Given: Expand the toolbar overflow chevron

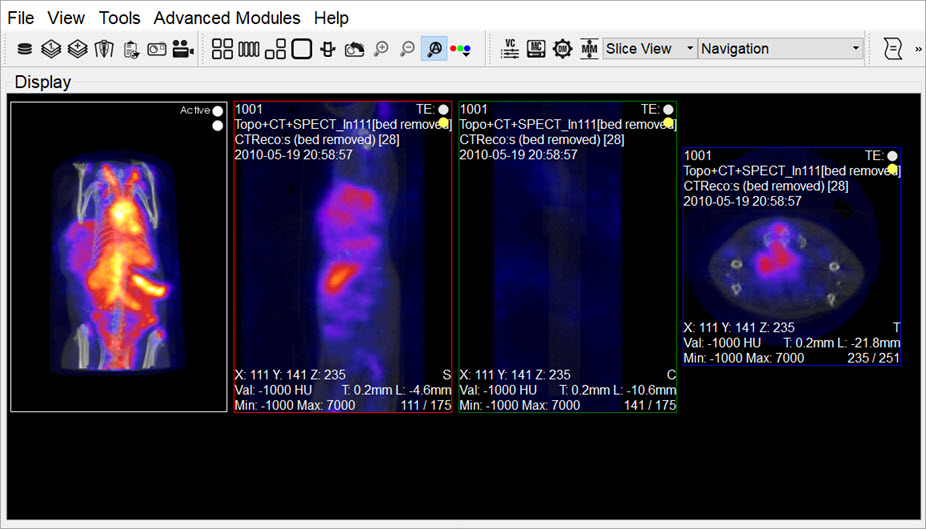Looking at the screenshot, I should 918,49.
